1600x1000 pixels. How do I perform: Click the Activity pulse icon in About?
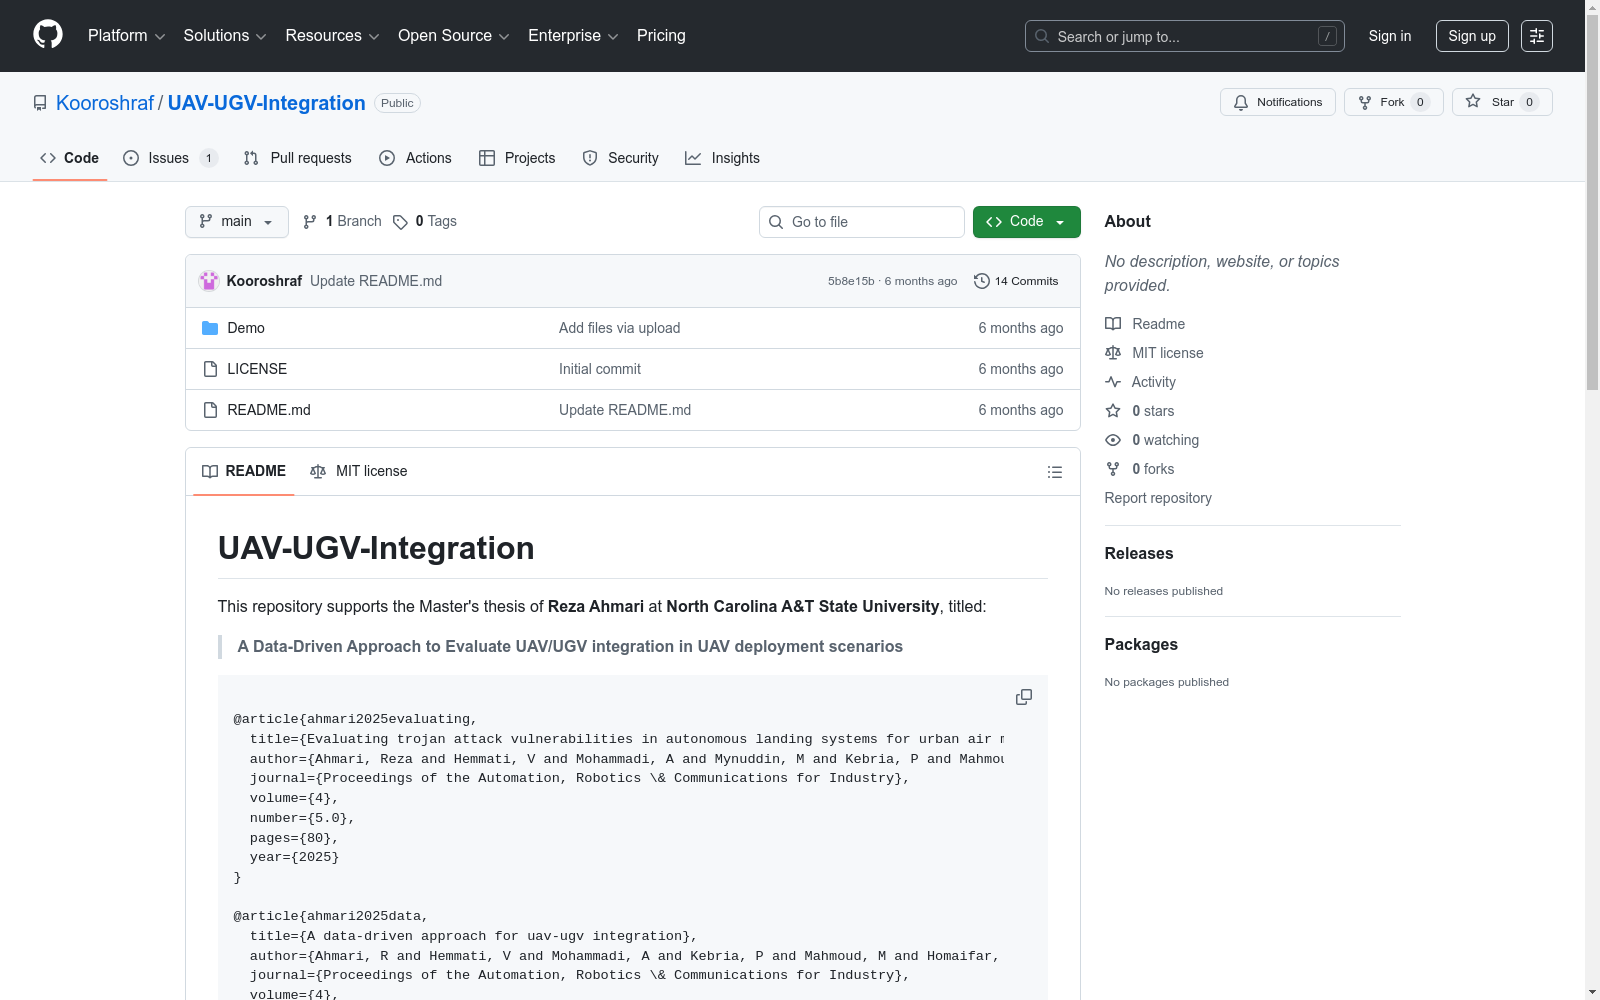[1113, 382]
